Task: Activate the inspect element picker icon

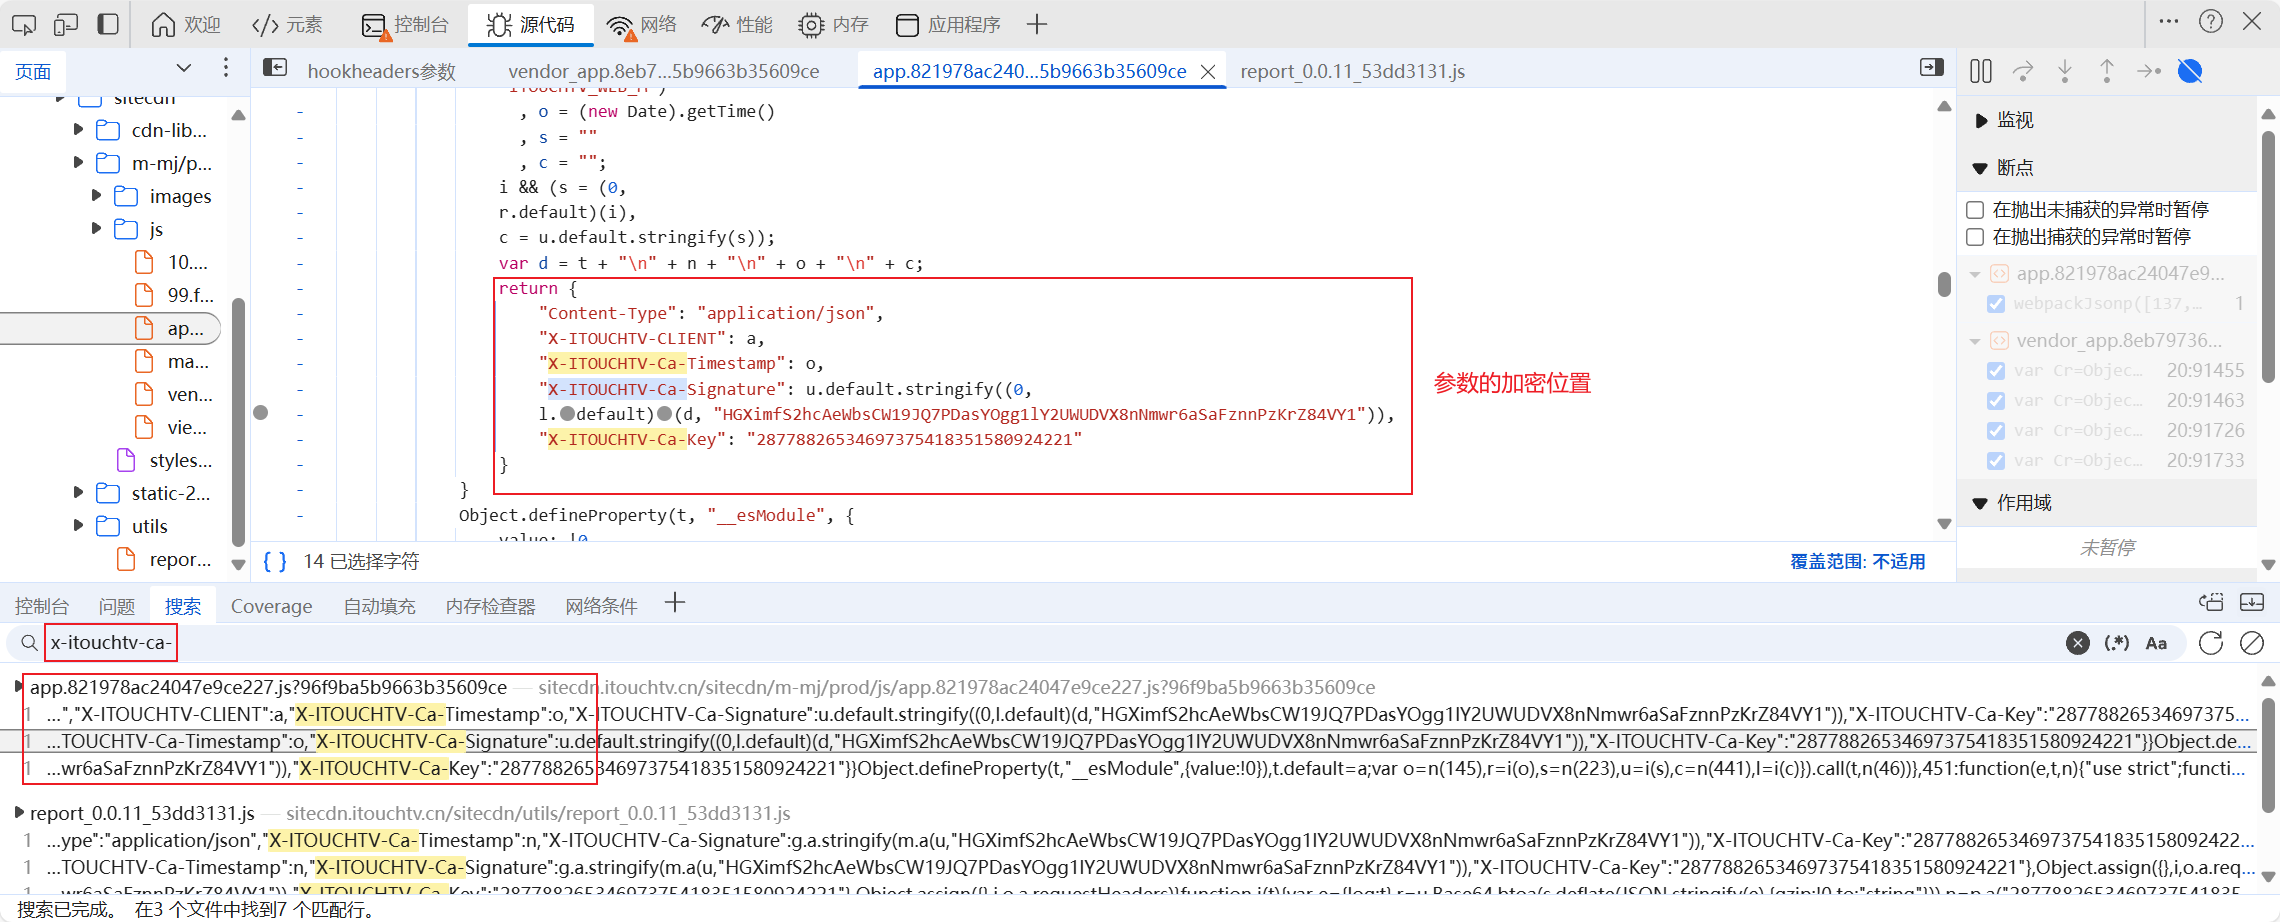Action: point(24,24)
